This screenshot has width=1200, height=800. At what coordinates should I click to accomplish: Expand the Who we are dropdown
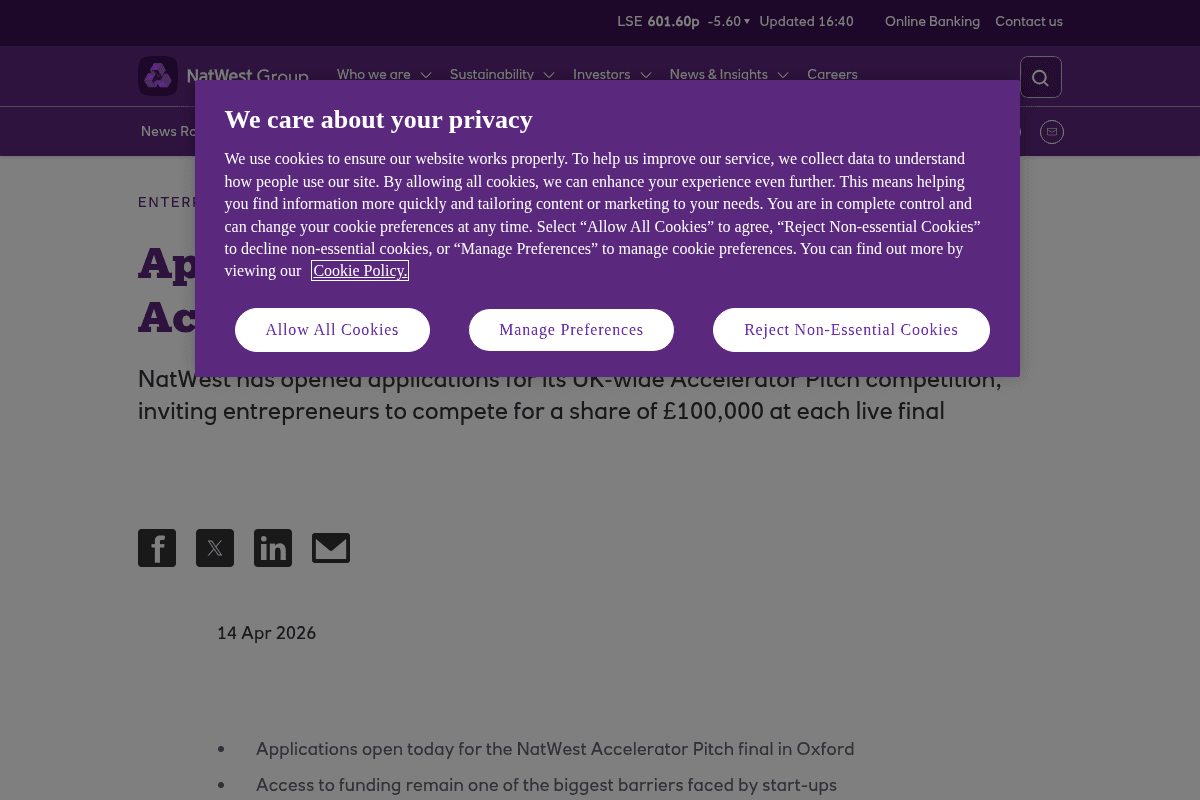coord(426,75)
